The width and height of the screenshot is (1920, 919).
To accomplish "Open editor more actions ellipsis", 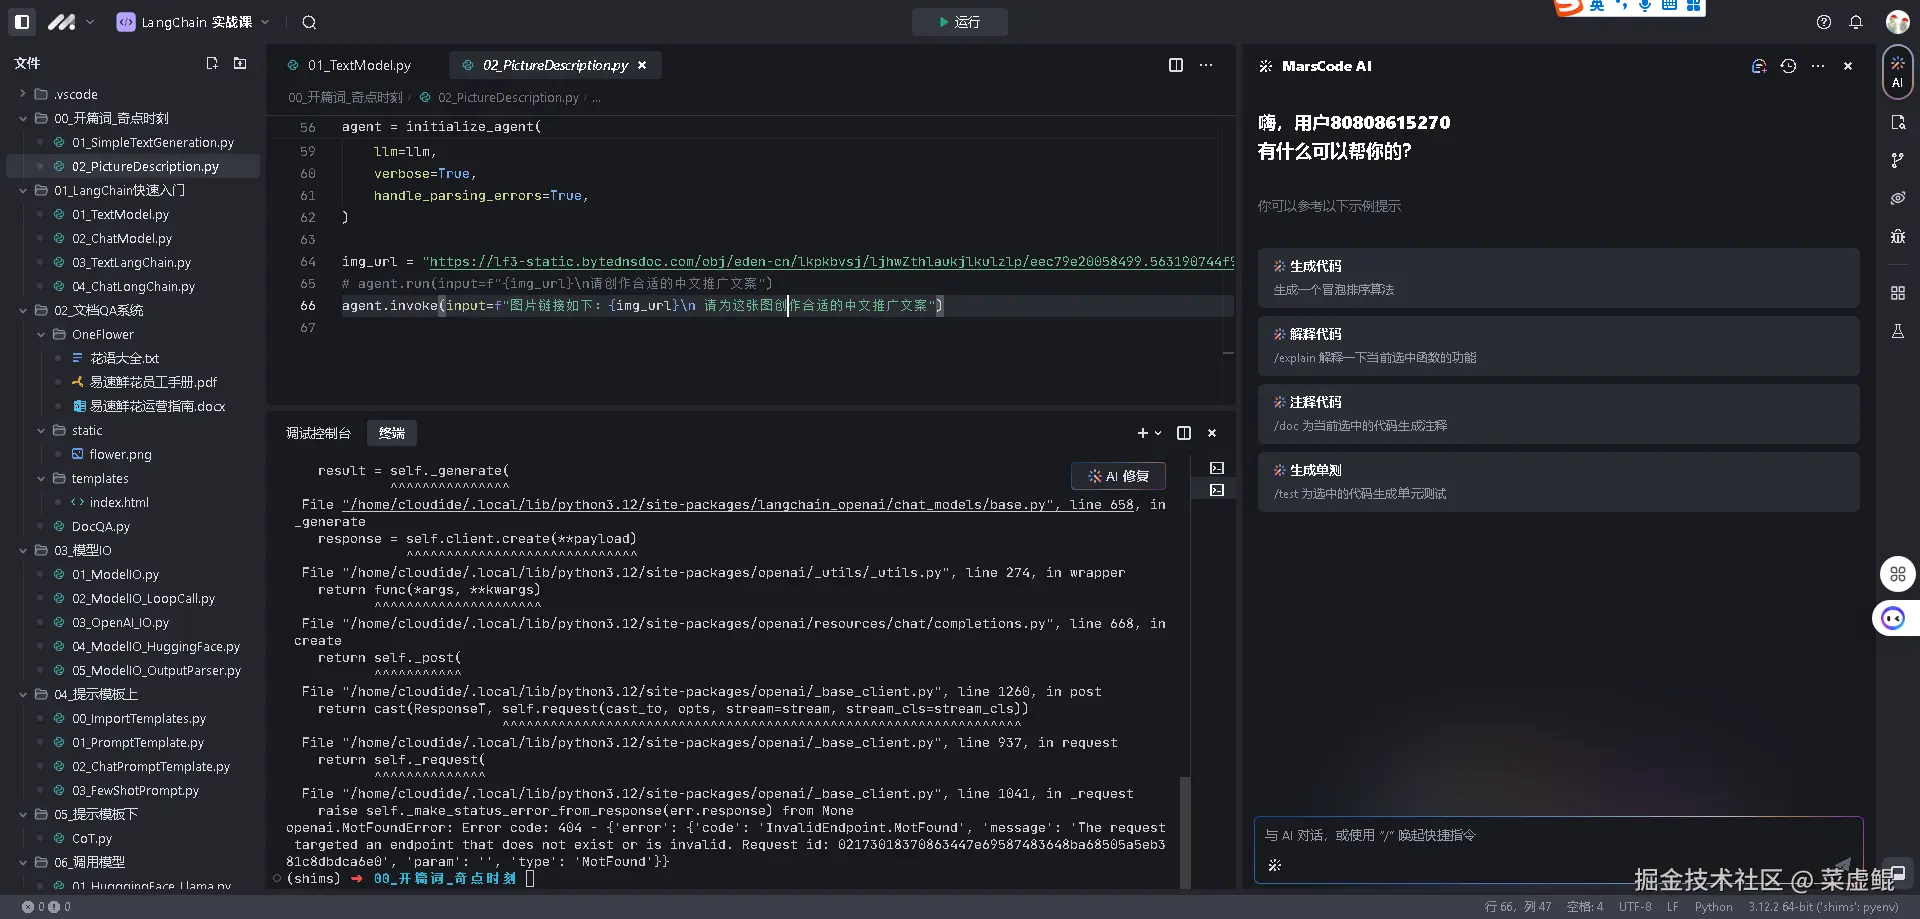I will (x=1206, y=65).
